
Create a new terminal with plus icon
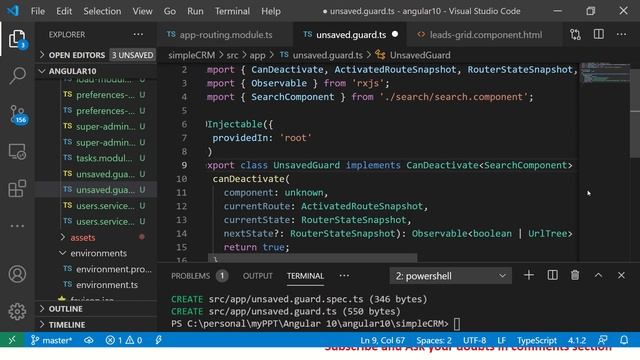529,276
